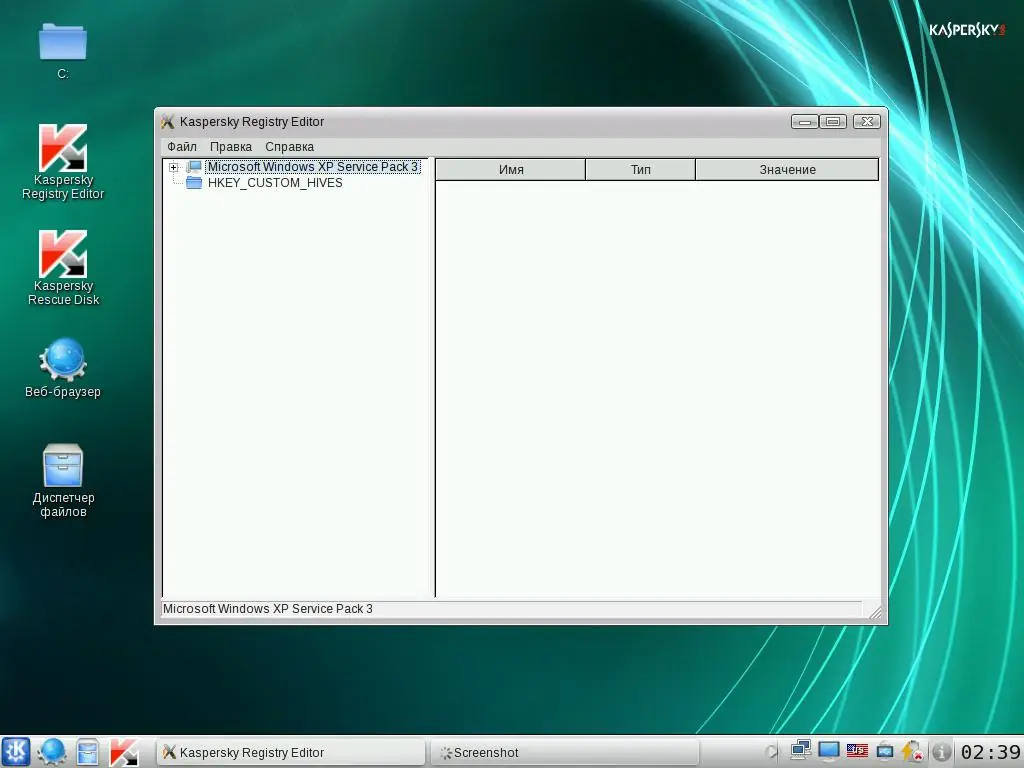The height and width of the screenshot is (768, 1024).
Task: Open the info notifications tray icon
Action: pos(941,752)
